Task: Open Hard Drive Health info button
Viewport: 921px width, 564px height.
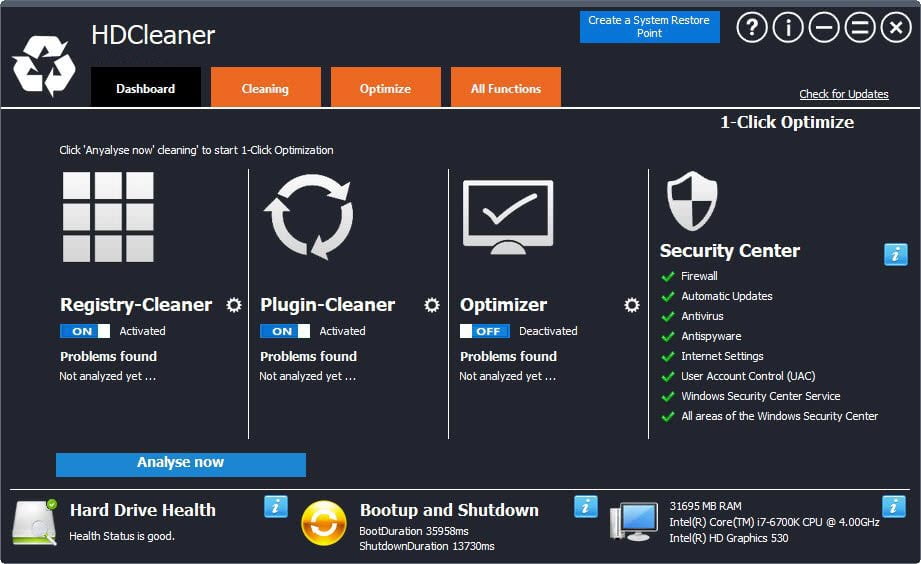Action: pos(275,506)
